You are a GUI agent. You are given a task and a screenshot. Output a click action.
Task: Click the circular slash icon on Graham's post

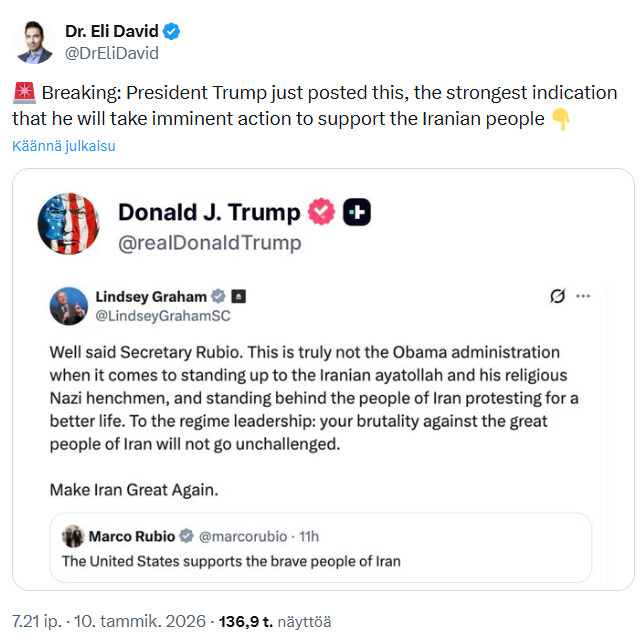[559, 296]
